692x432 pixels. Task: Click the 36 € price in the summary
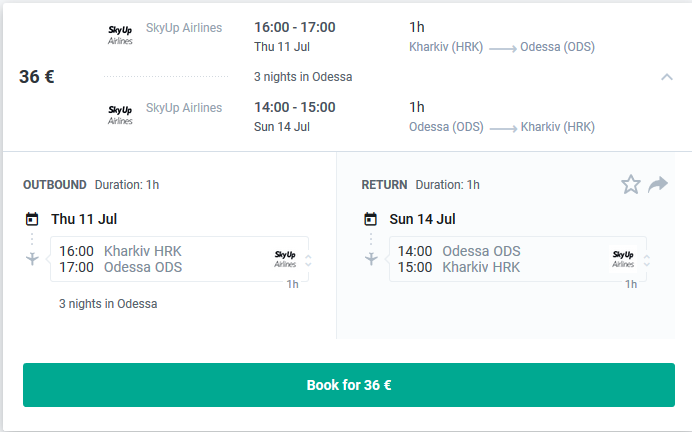37,77
